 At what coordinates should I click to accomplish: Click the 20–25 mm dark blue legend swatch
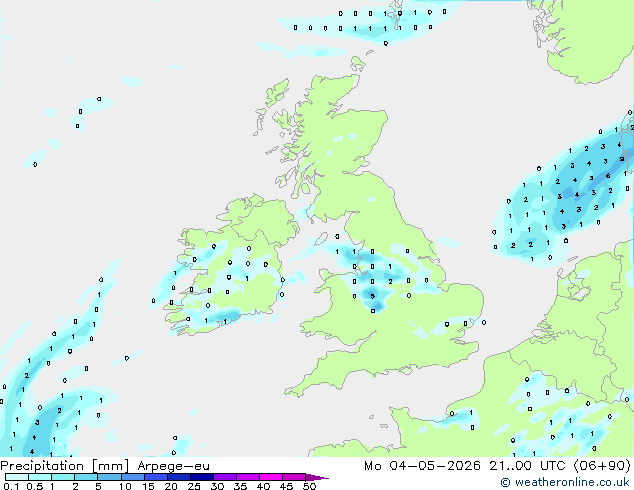click(x=179, y=477)
